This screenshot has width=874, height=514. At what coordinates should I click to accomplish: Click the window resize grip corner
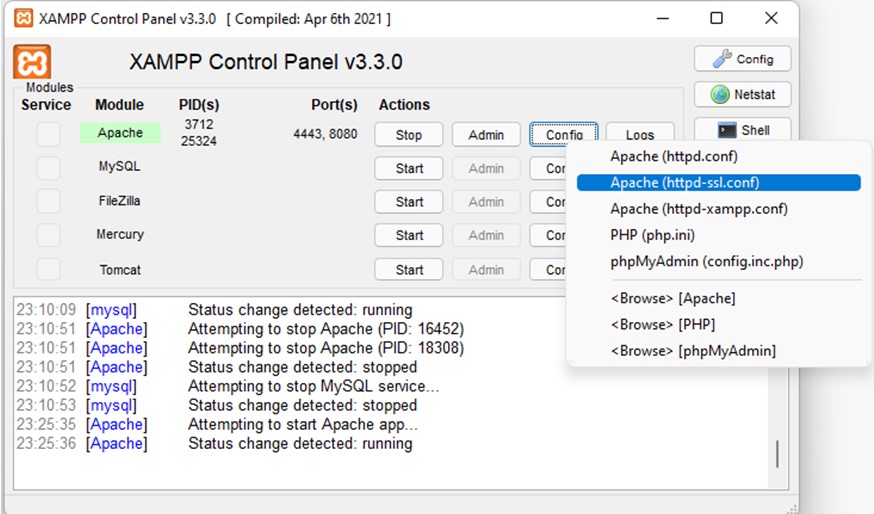tap(792, 508)
